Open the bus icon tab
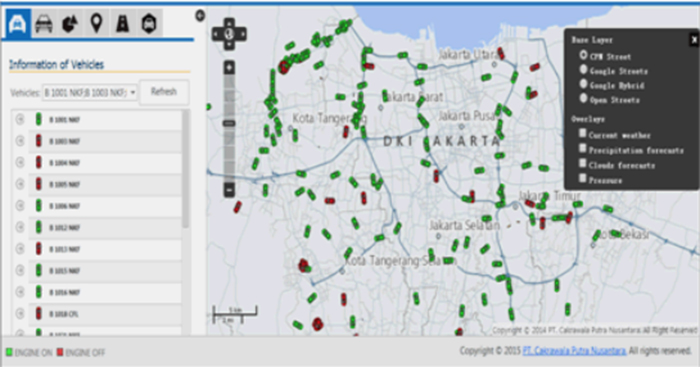 (x=149, y=23)
